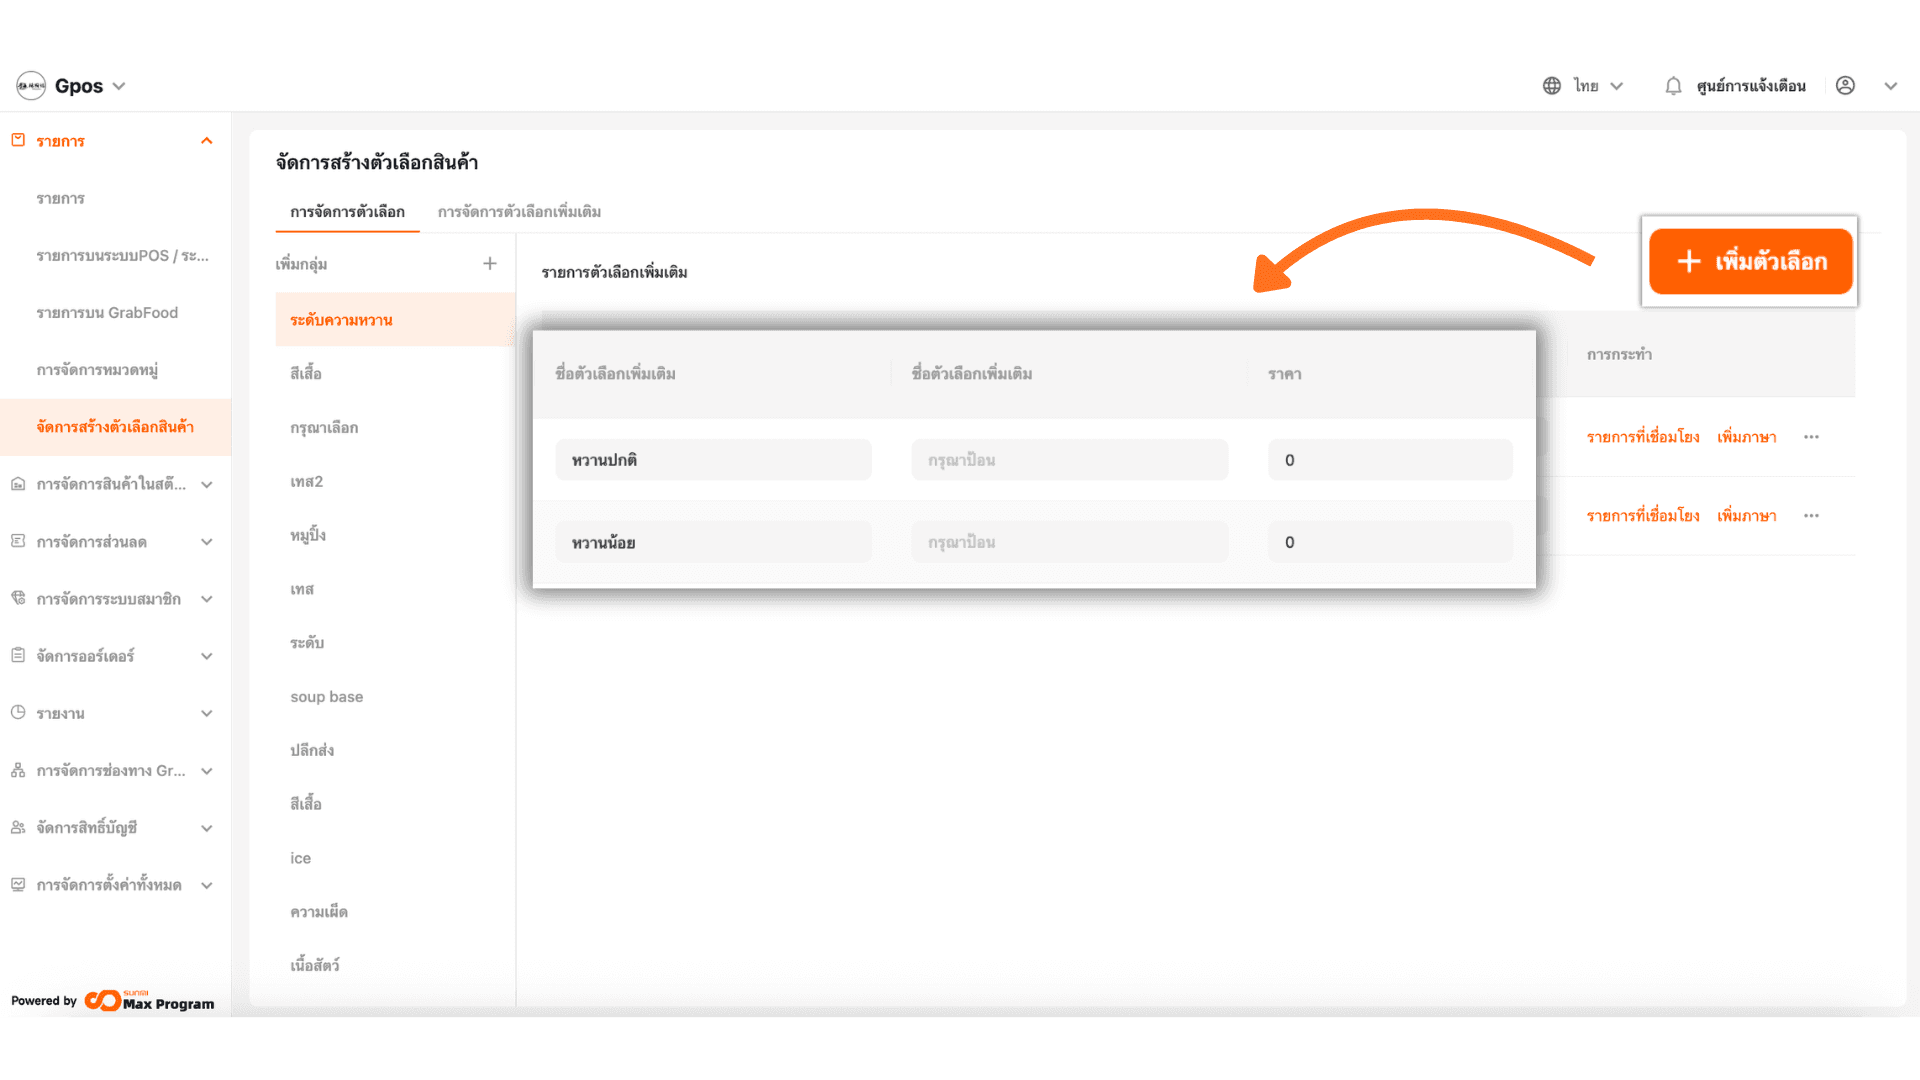This screenshot has width=1920, height=1080.
Task: Click รายการที่เชื่อมโยง link in first row
Action: [1642, 437]
